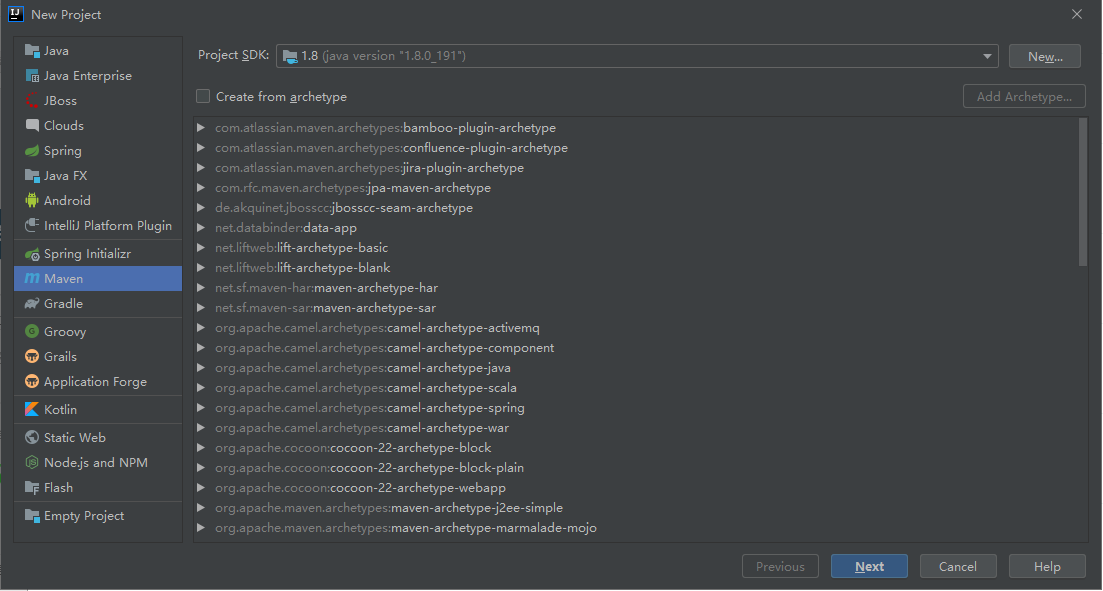The image size is (1103, 591).
Task: Select maven-archetype-marmalade-mojo row
Action: click(637, 528)
